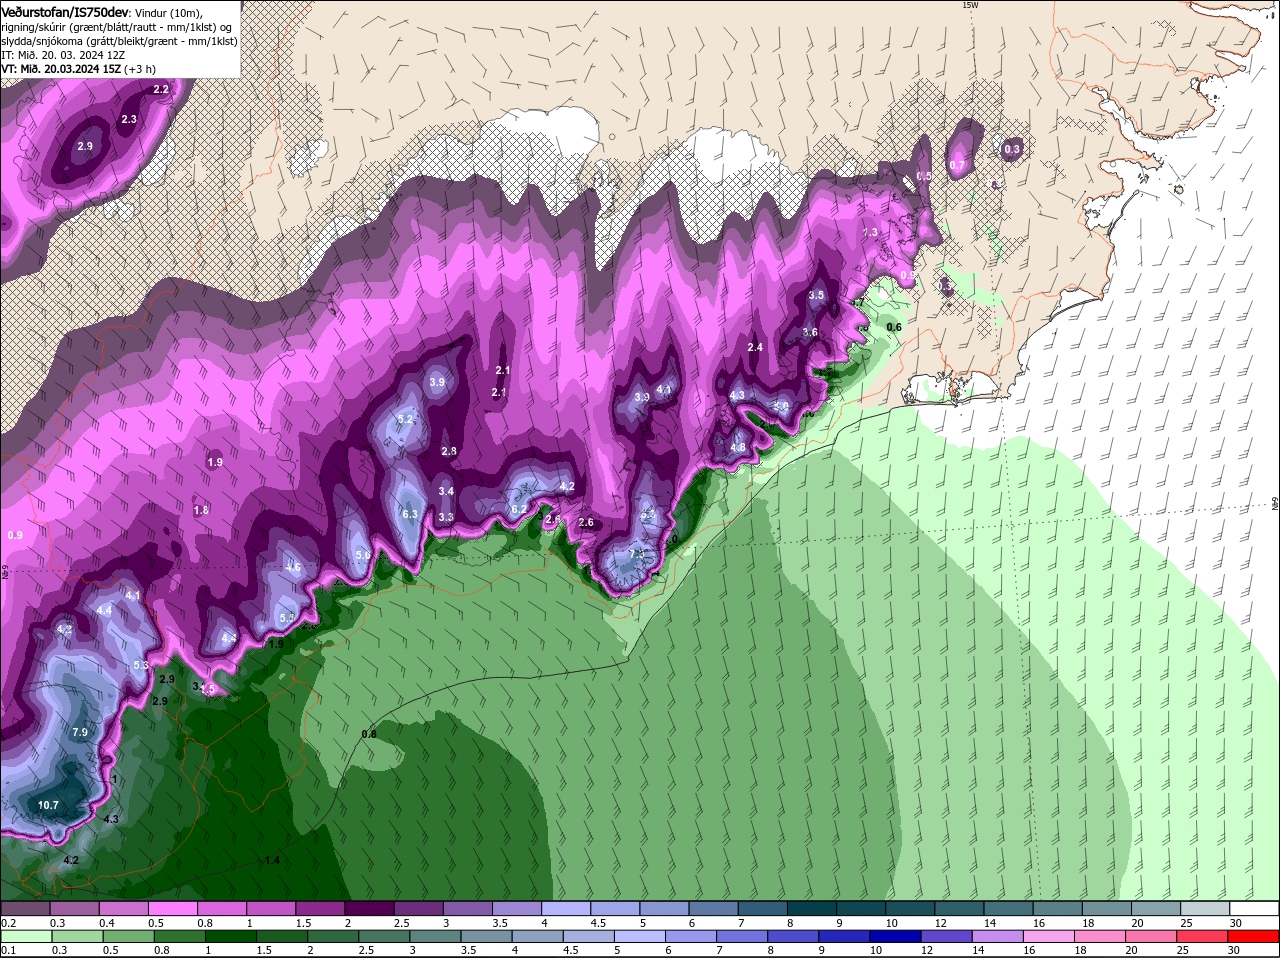
Task: Click the 1.3 value in the pink area
Action: tap(870, 232)
